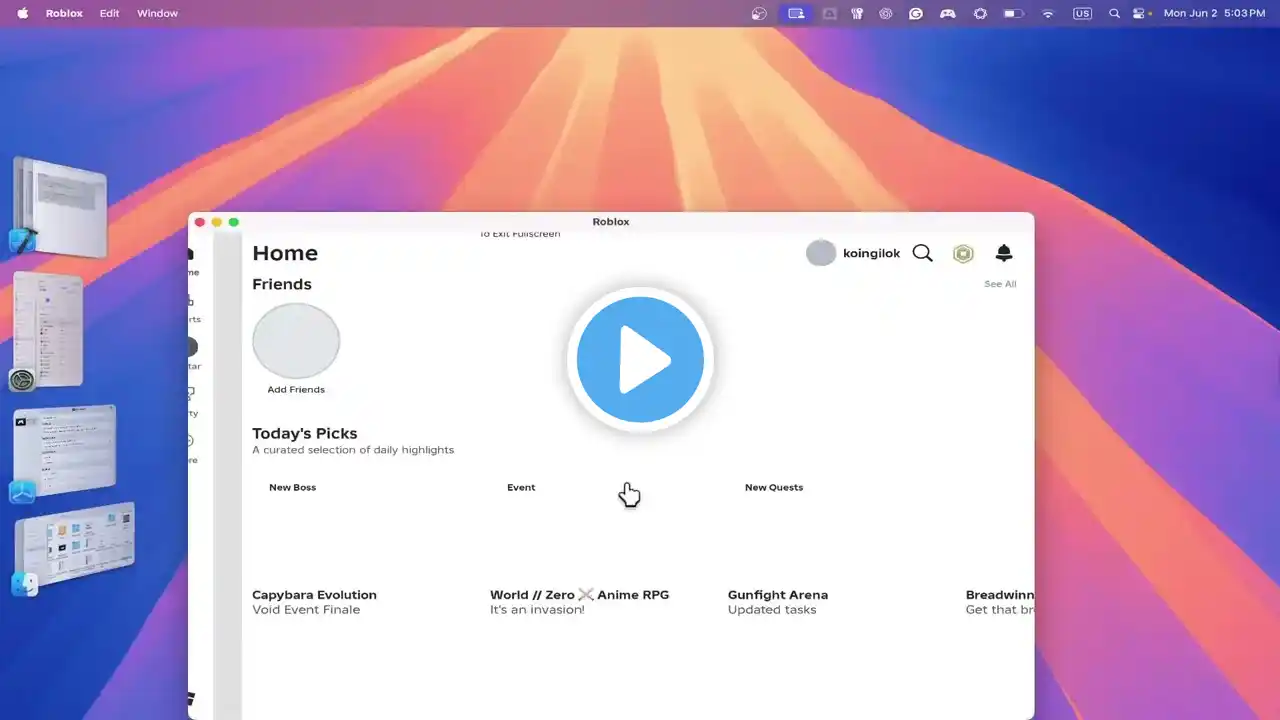This screenshot has height=720, width=1280.
Task: Open the Avatar sidebar icon
Action: tap(192, 347)
